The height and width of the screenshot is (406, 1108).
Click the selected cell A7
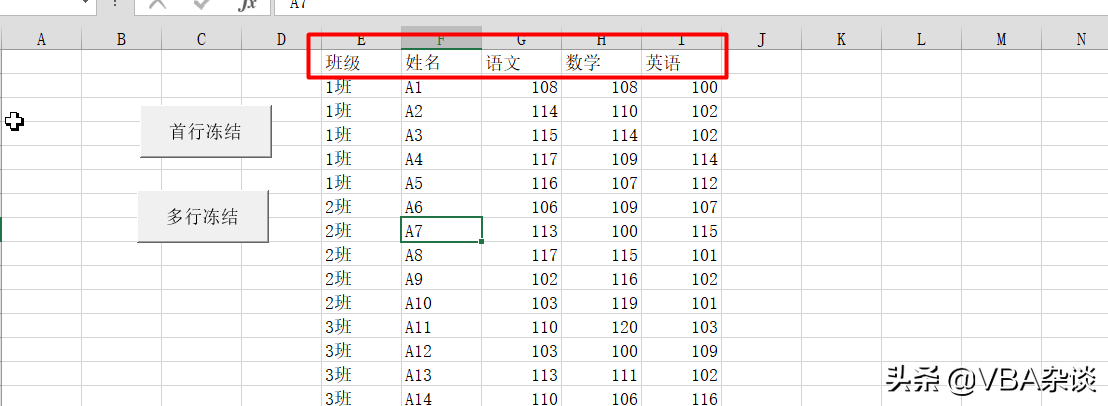[x=441, y=230]
